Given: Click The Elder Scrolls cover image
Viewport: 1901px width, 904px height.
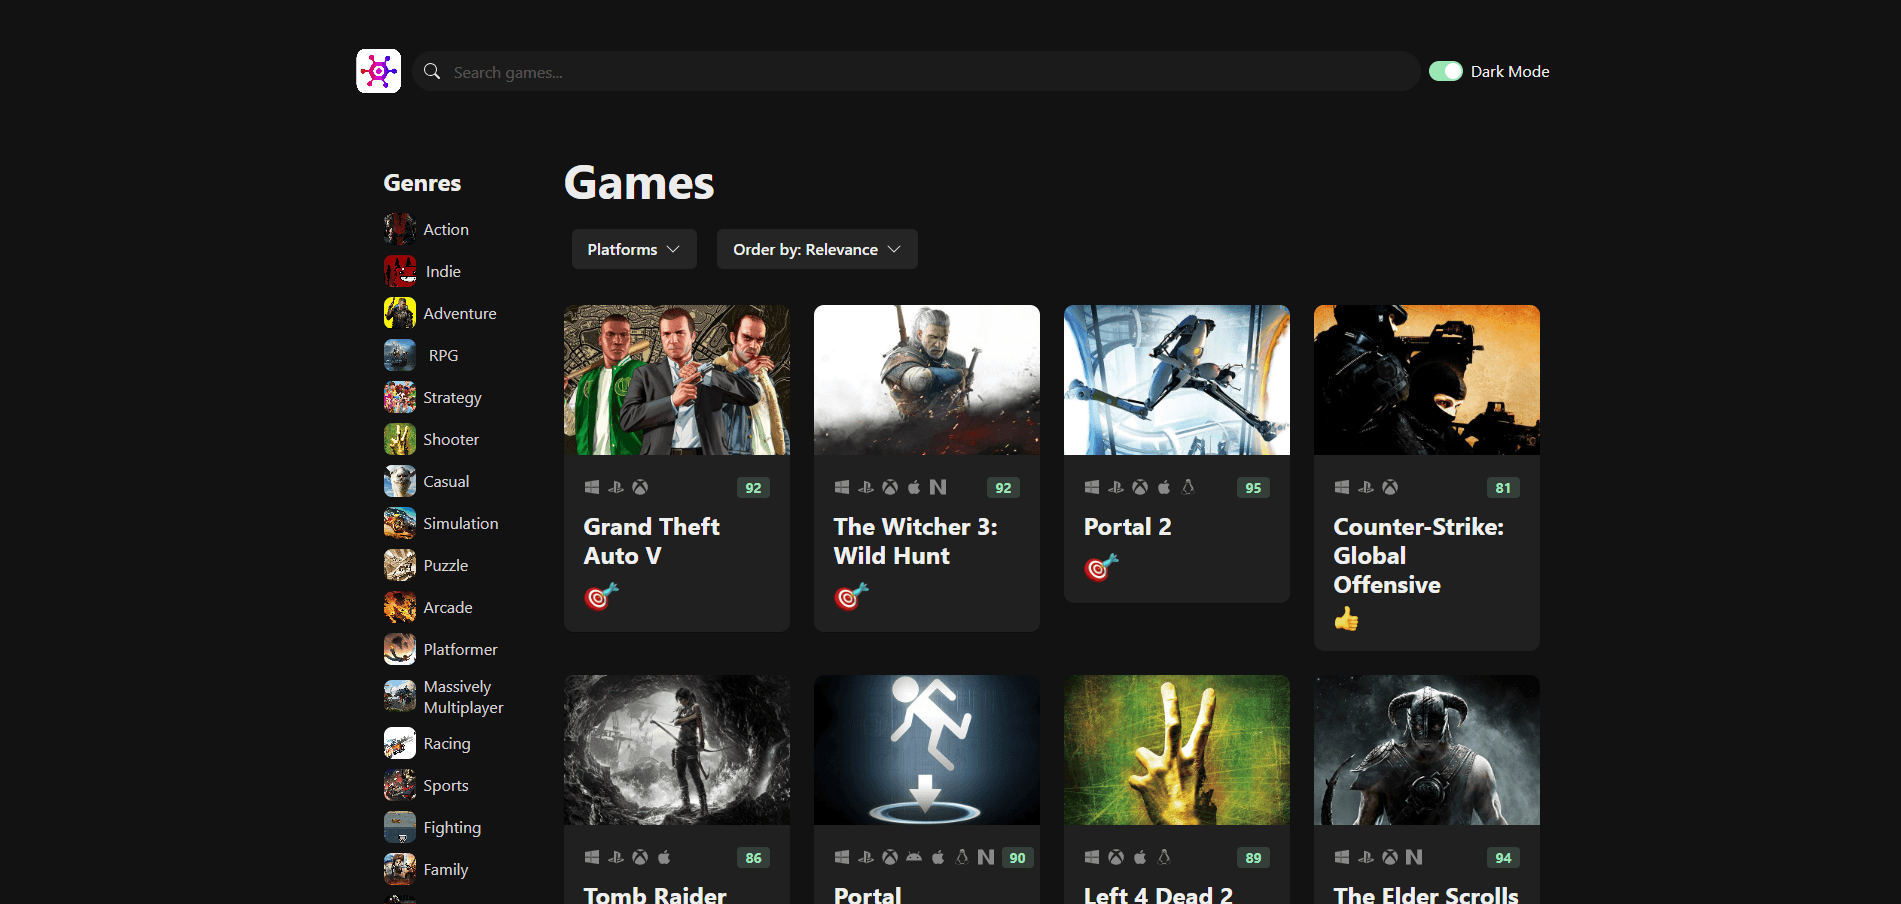Looking at the screenshot, I should pos(1427,750).
